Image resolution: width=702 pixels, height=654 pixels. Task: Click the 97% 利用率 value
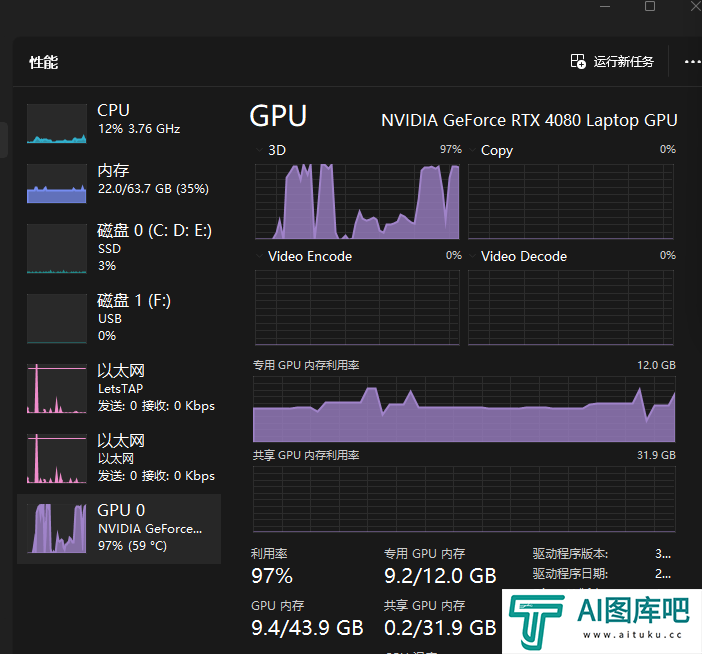click(272, 576)
